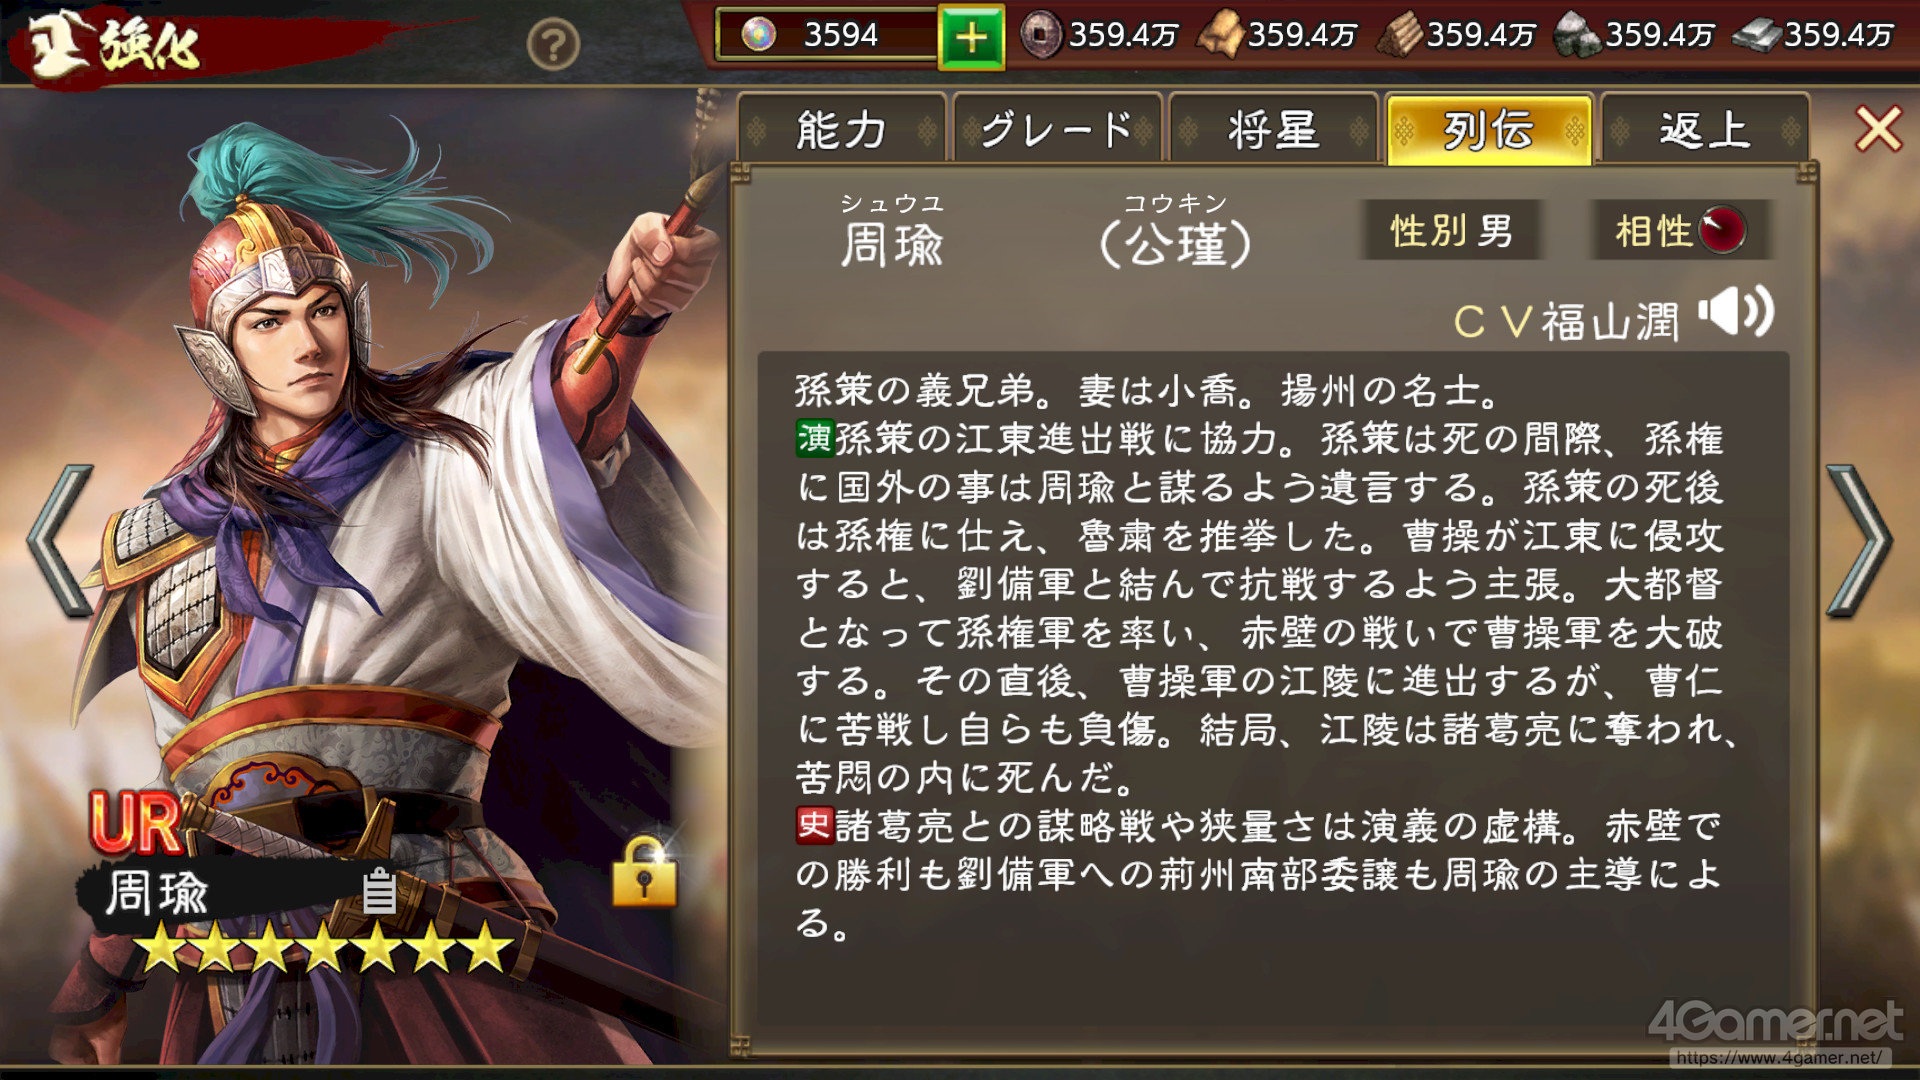Image resolution: width=1920 pixels, height=1080 pixels.
Task: Play the CV 福山潤 voice speaker icon
Action: pos(1737,313)
